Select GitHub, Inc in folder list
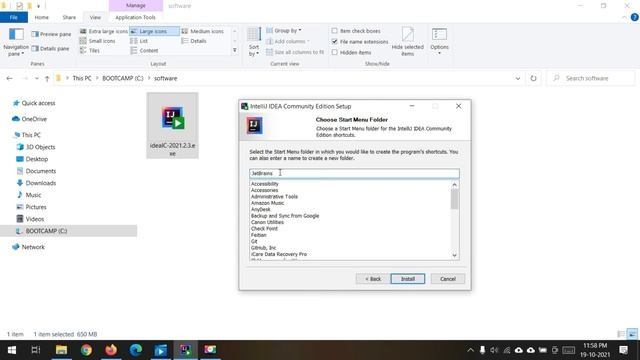Viewport: 640px width, 360px height. point(263,248)
